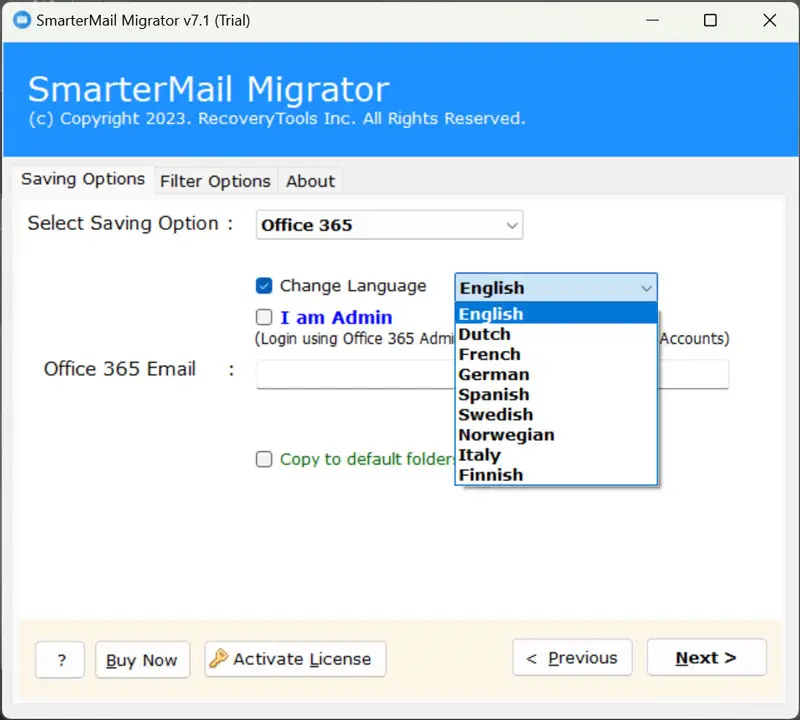The width and height of the screenshot is (800, 720).
Task: Close the SmarterMail Migrator window
Action: (769, 20)
